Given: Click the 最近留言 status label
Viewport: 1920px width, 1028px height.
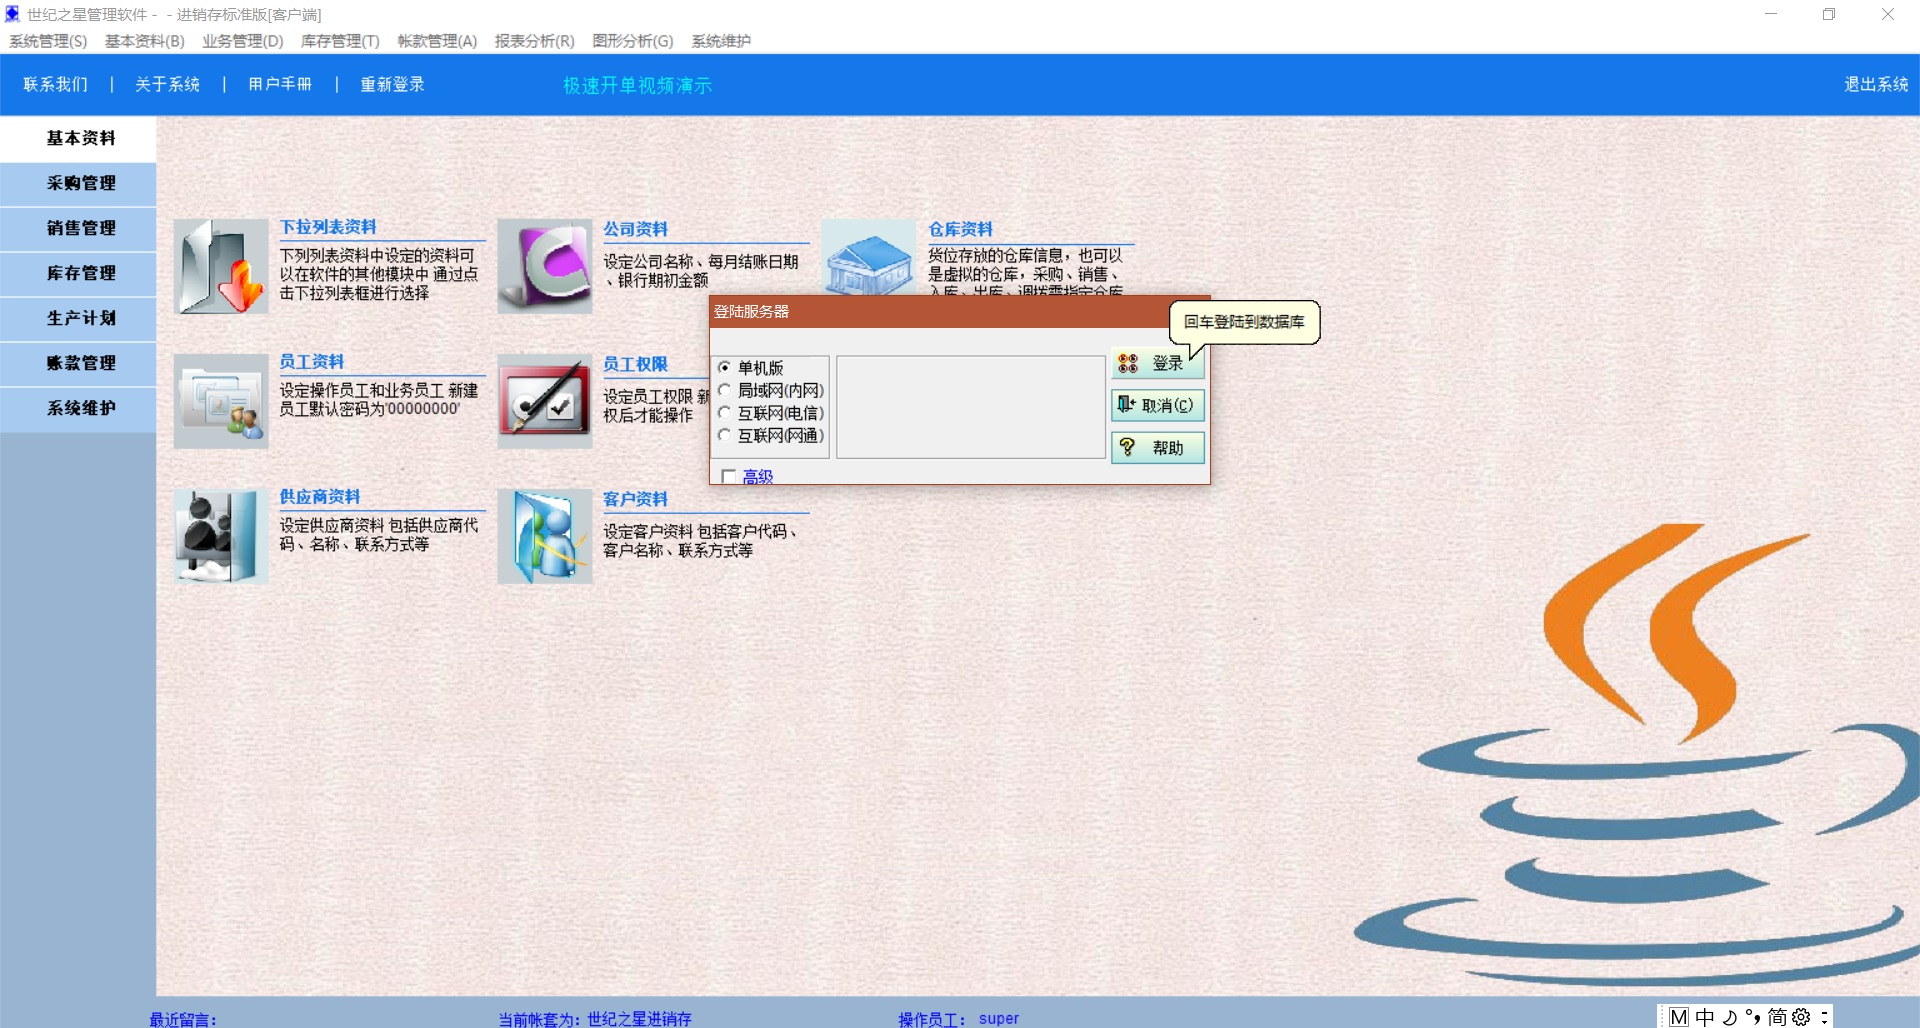Looking at the screenshot, I should 183,1020.
